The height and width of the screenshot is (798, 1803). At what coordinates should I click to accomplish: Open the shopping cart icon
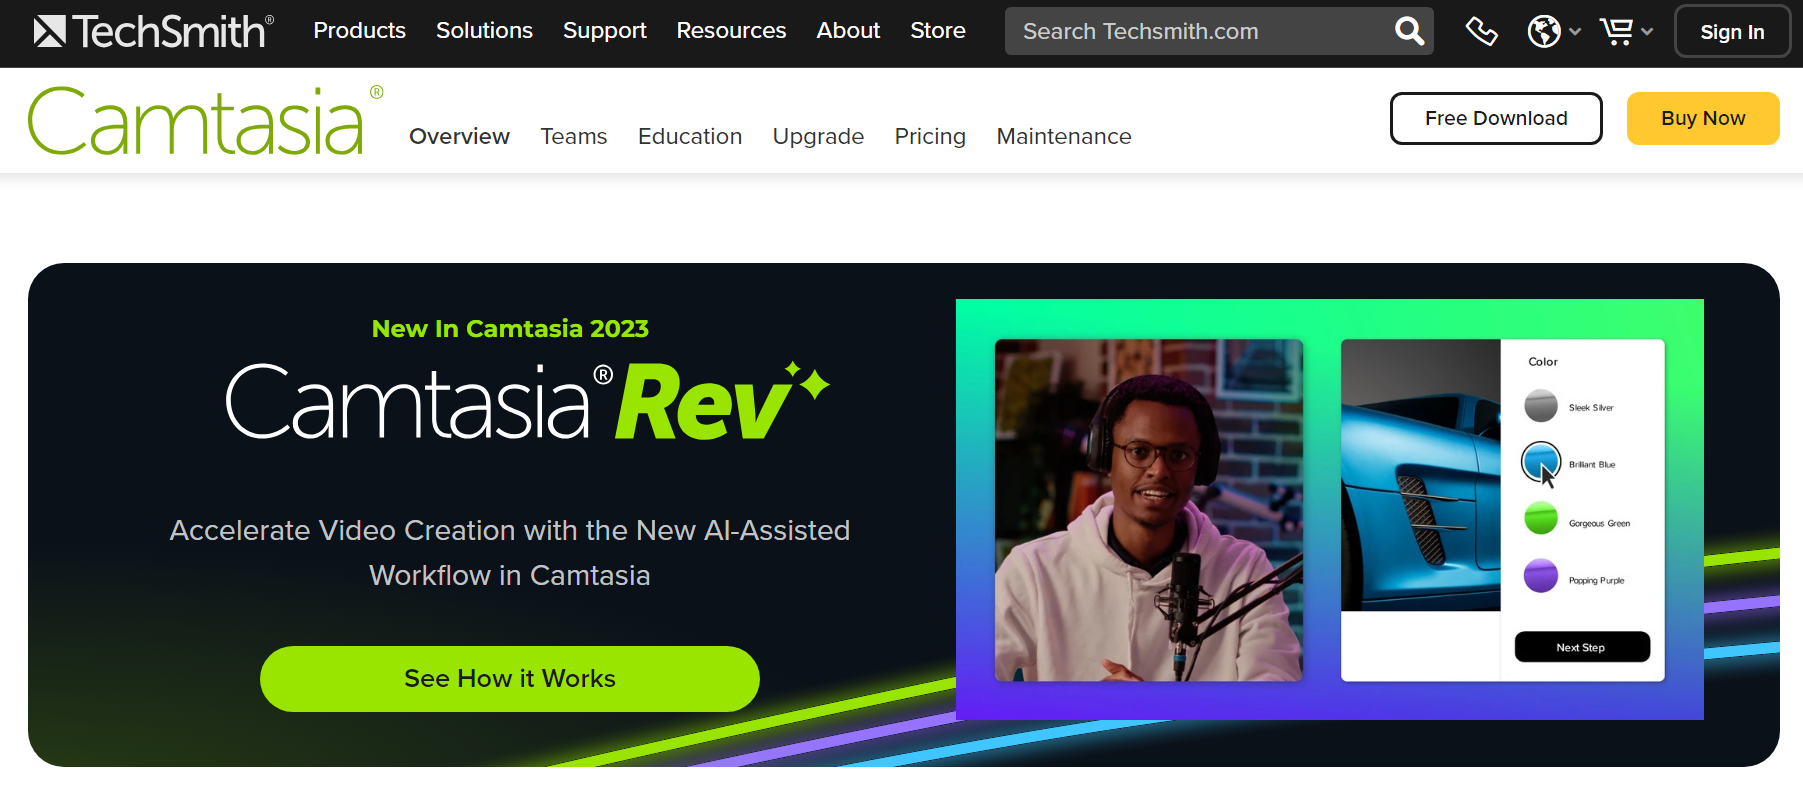tap(1616, 32)
